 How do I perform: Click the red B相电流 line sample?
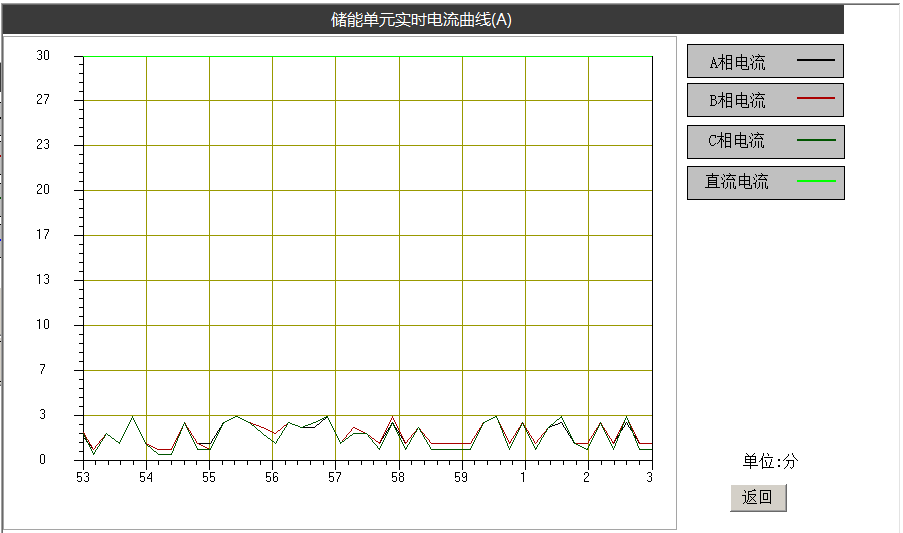(x=815, y=100)
